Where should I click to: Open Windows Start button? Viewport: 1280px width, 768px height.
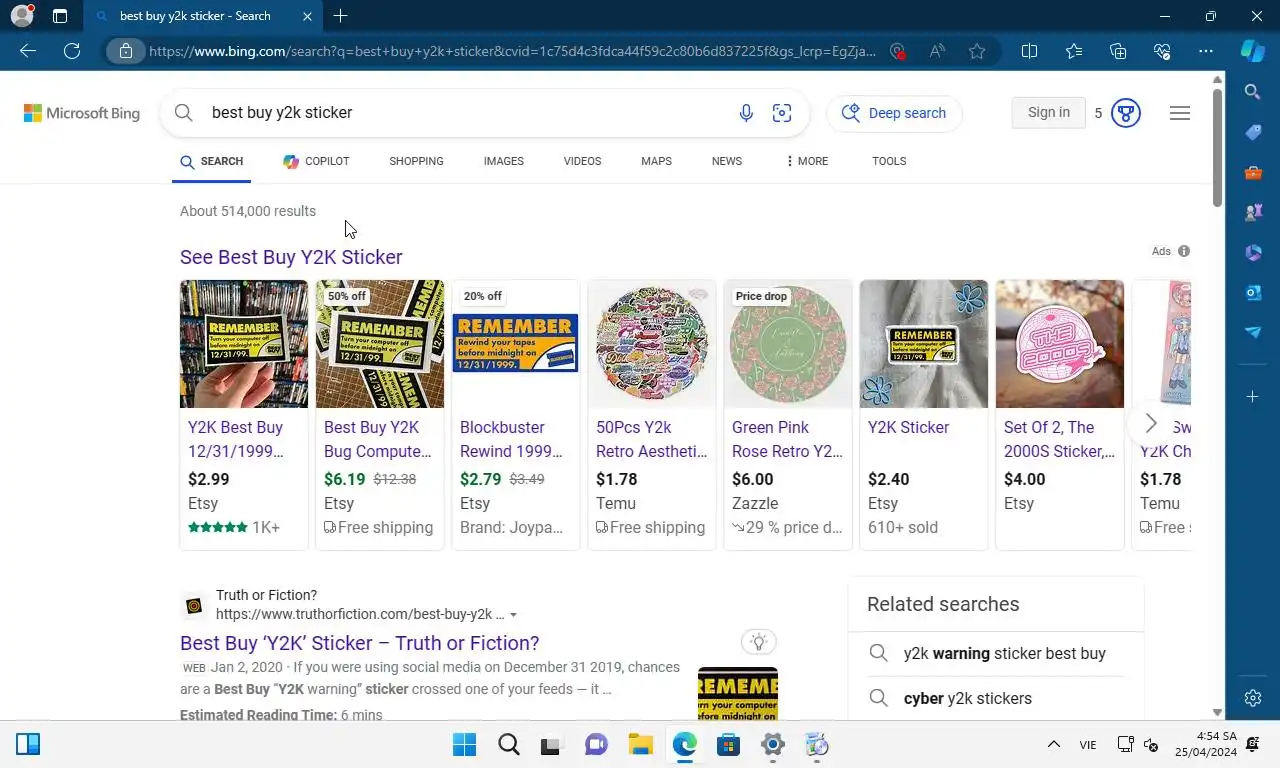464,744
